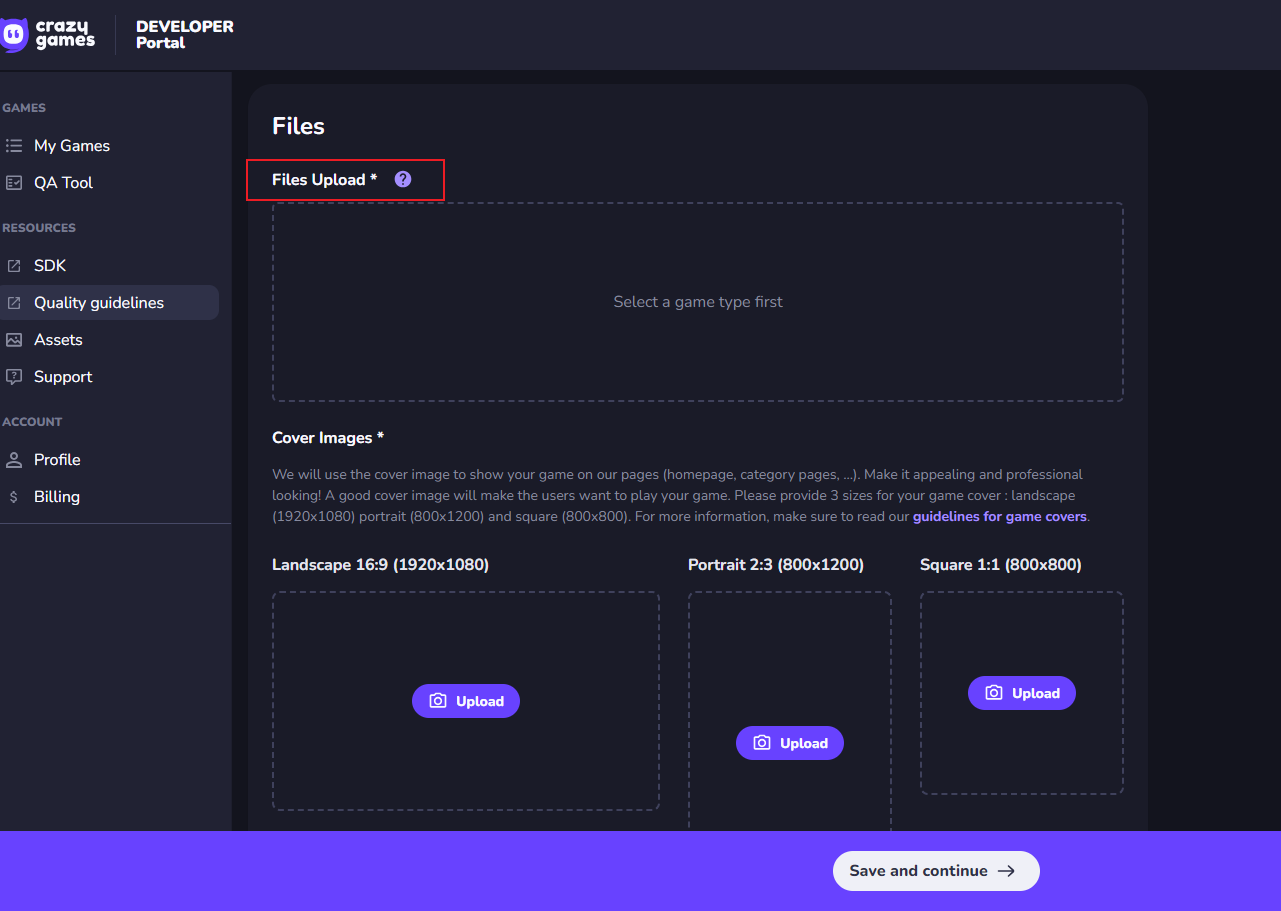The height and width of the screenshot is (911, 1281).
Task: Click the My Games list icon
Action: pyautogui.click(x=14, y=146)
